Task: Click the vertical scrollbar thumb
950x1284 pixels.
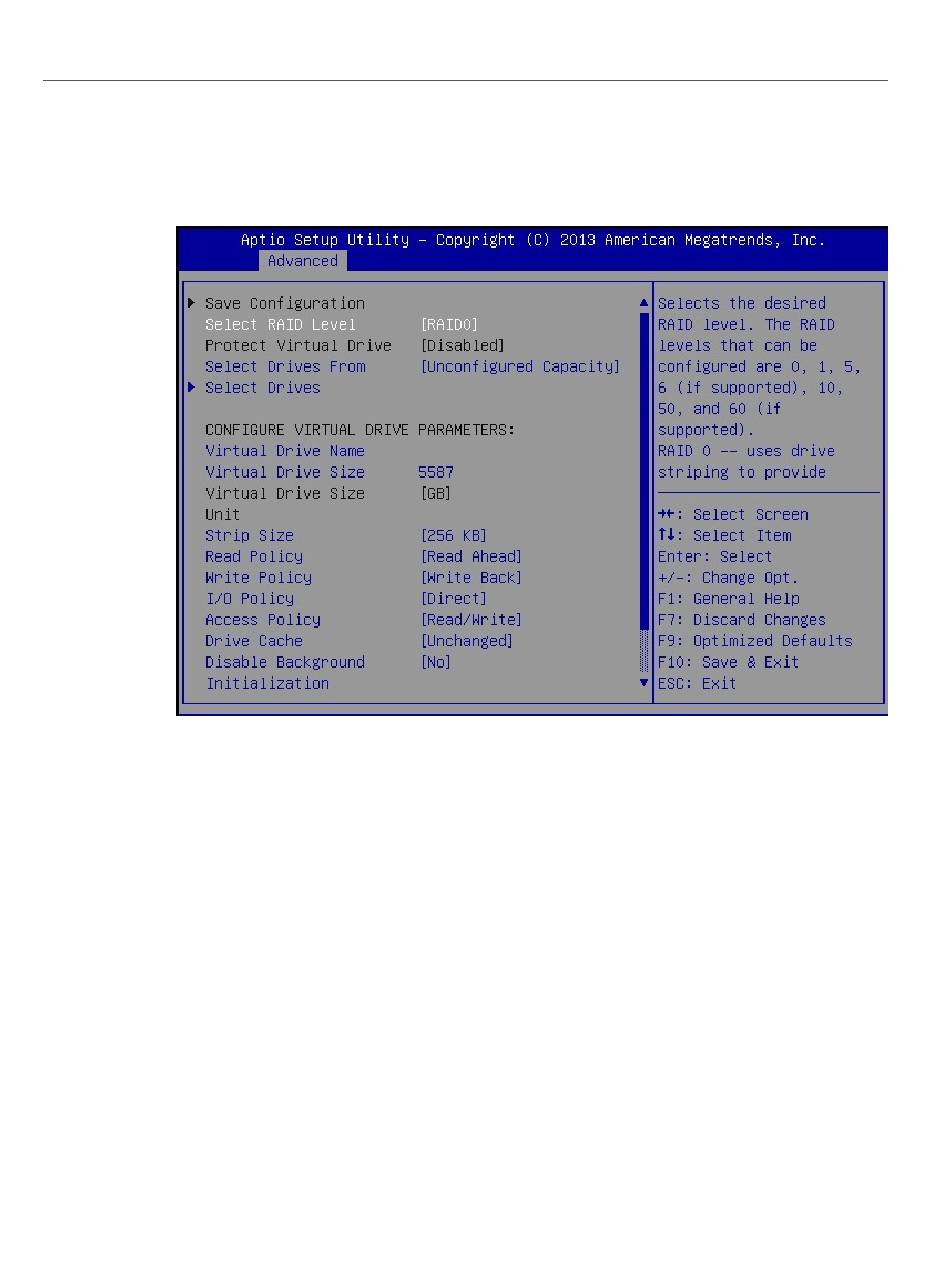Action: (644, 471)
